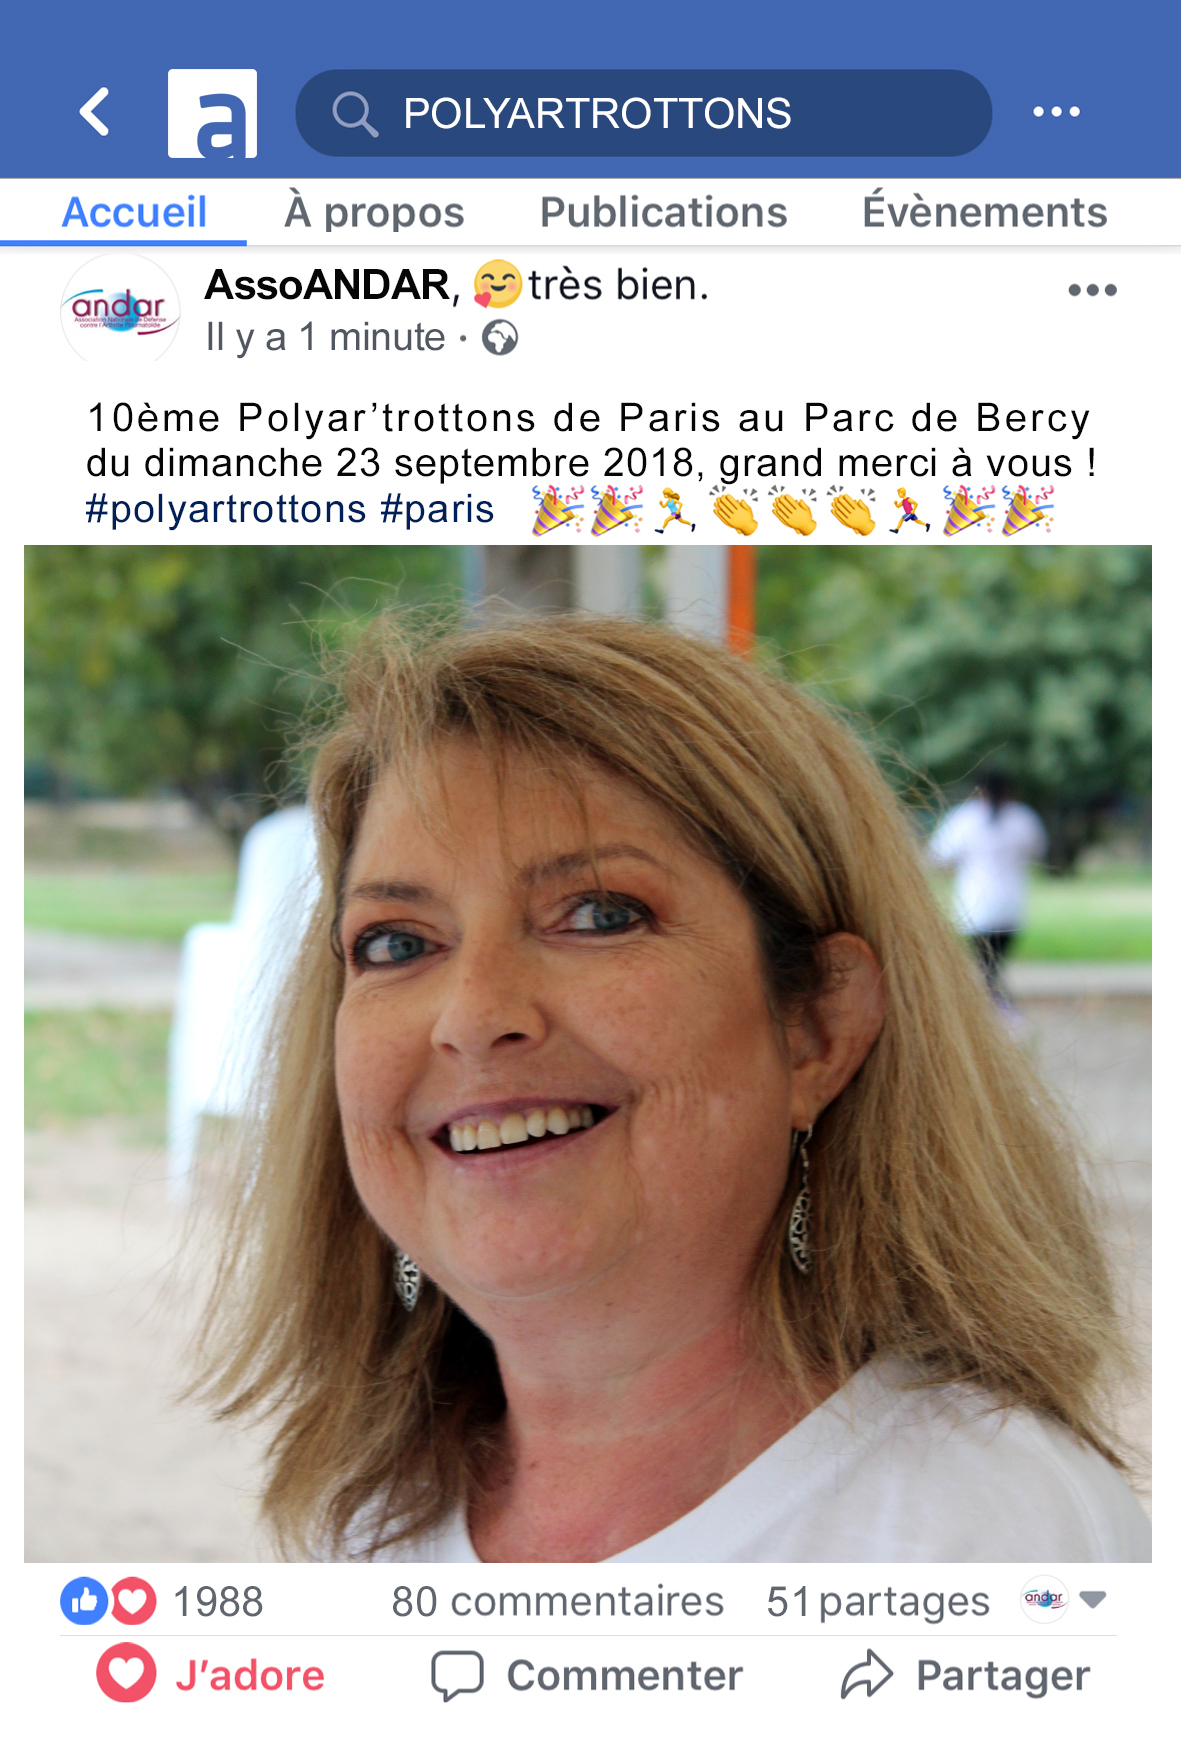Tap the Commenter button
The width and height of the screenshot is (1181, 1748).
point(587,1675)
